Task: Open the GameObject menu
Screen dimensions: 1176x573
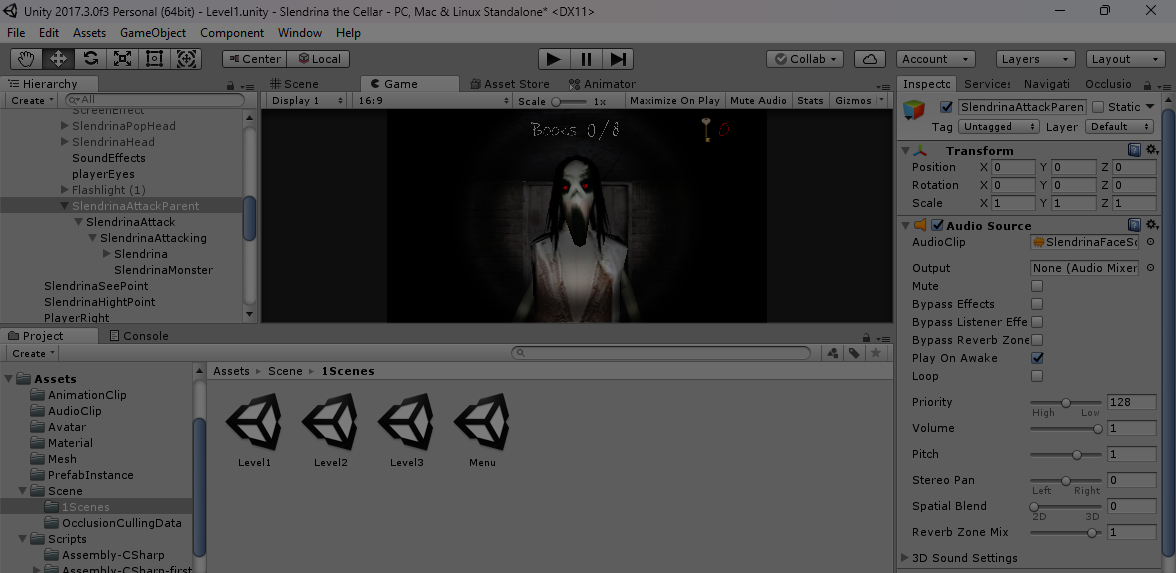Action: click(153, 33)
